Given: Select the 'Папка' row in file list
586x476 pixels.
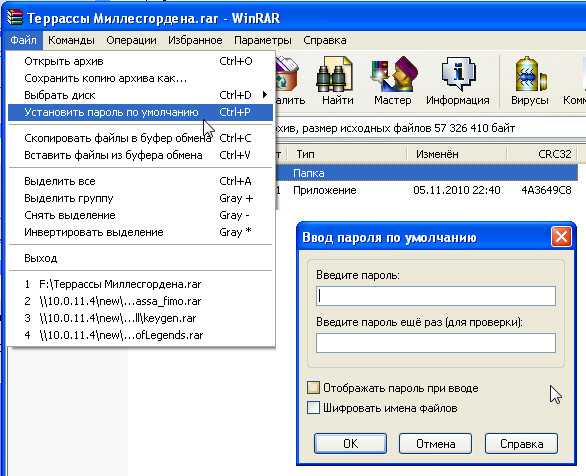Looking at the screenshot, I should coord(427,173).
